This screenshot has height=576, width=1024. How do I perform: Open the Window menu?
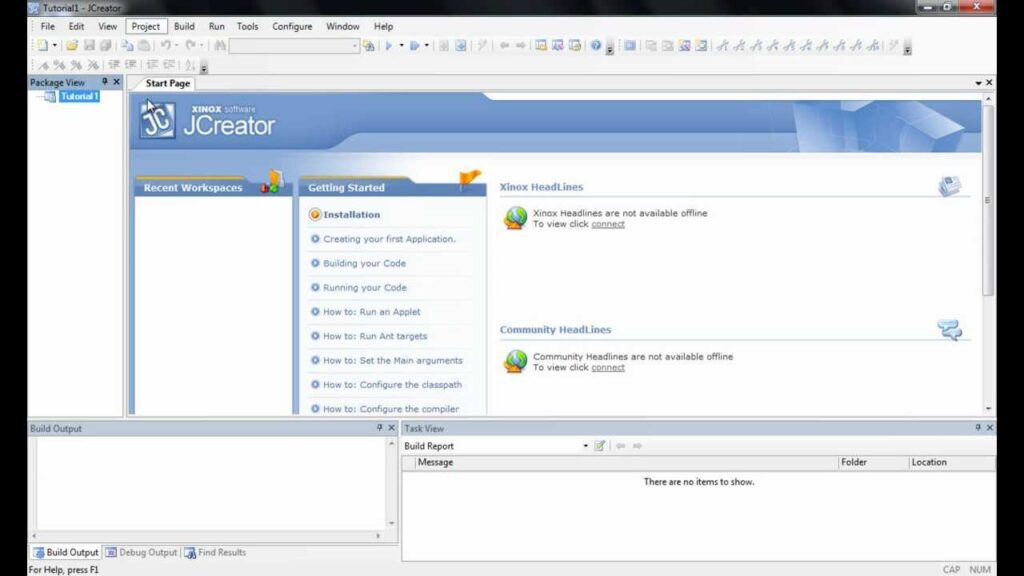pyautogui.click(x=342, y=27)
